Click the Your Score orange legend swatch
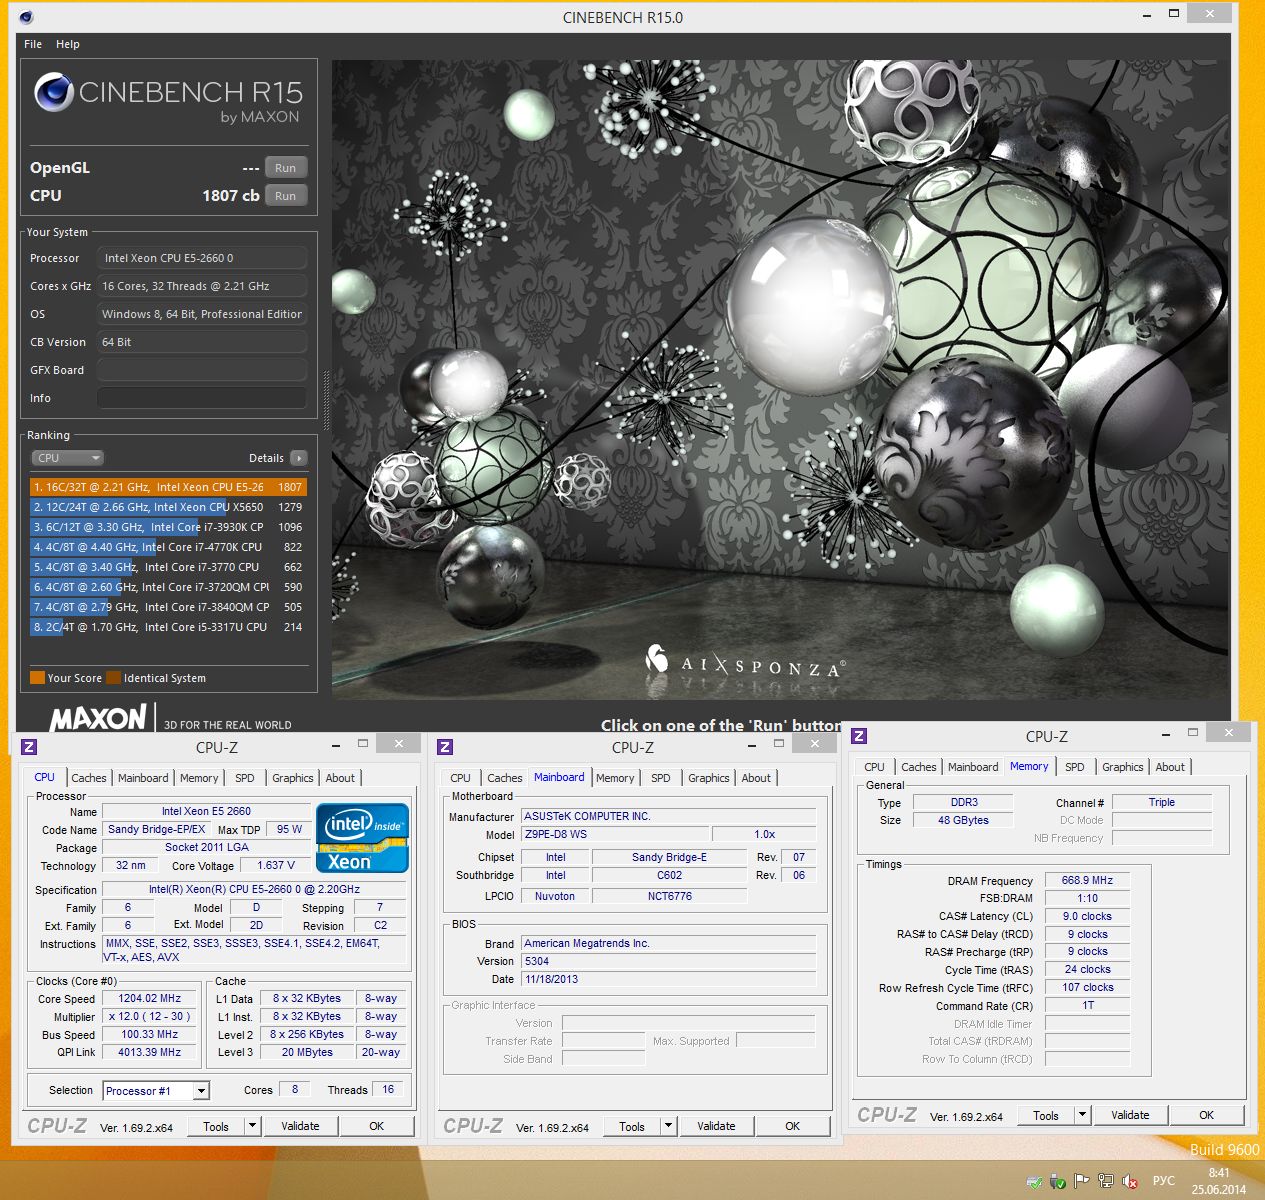 (37, 678)
